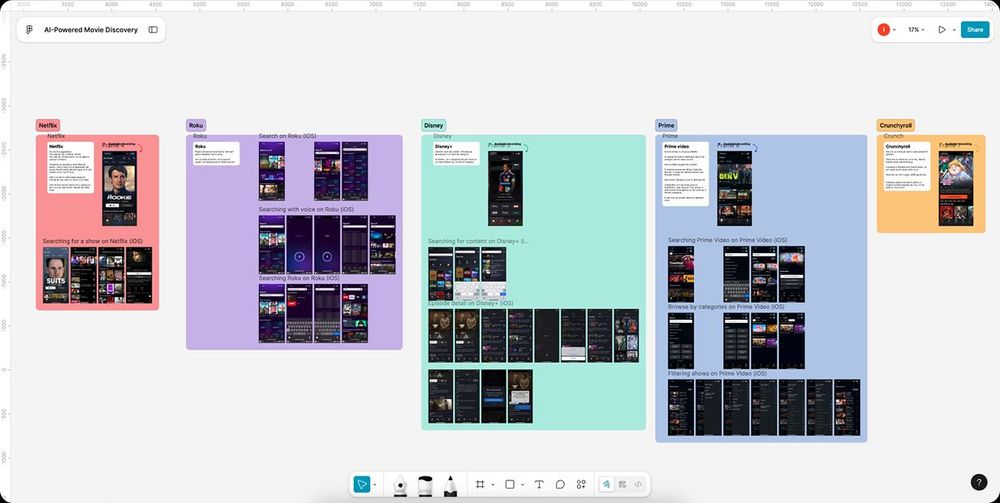1000x503 pixels.
Task: Select first Roku voice microphone screen
Action: pyautogui.click(x=299, y=245)
